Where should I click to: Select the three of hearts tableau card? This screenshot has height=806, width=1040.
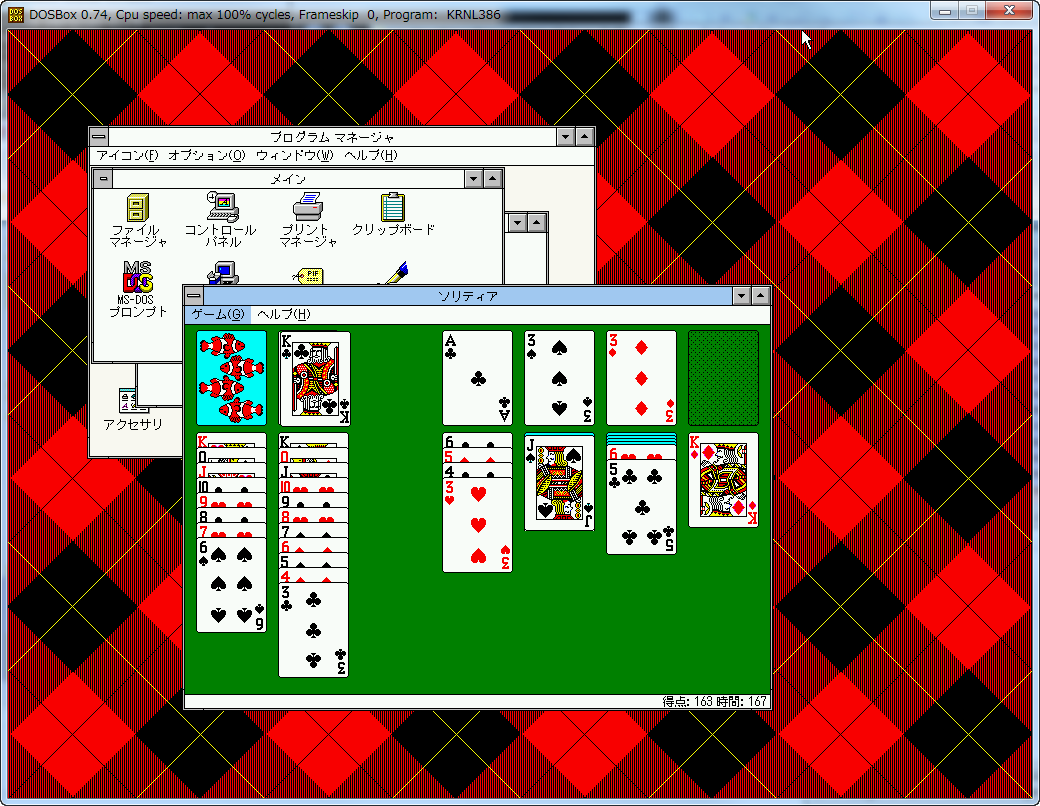pos(478,525)
